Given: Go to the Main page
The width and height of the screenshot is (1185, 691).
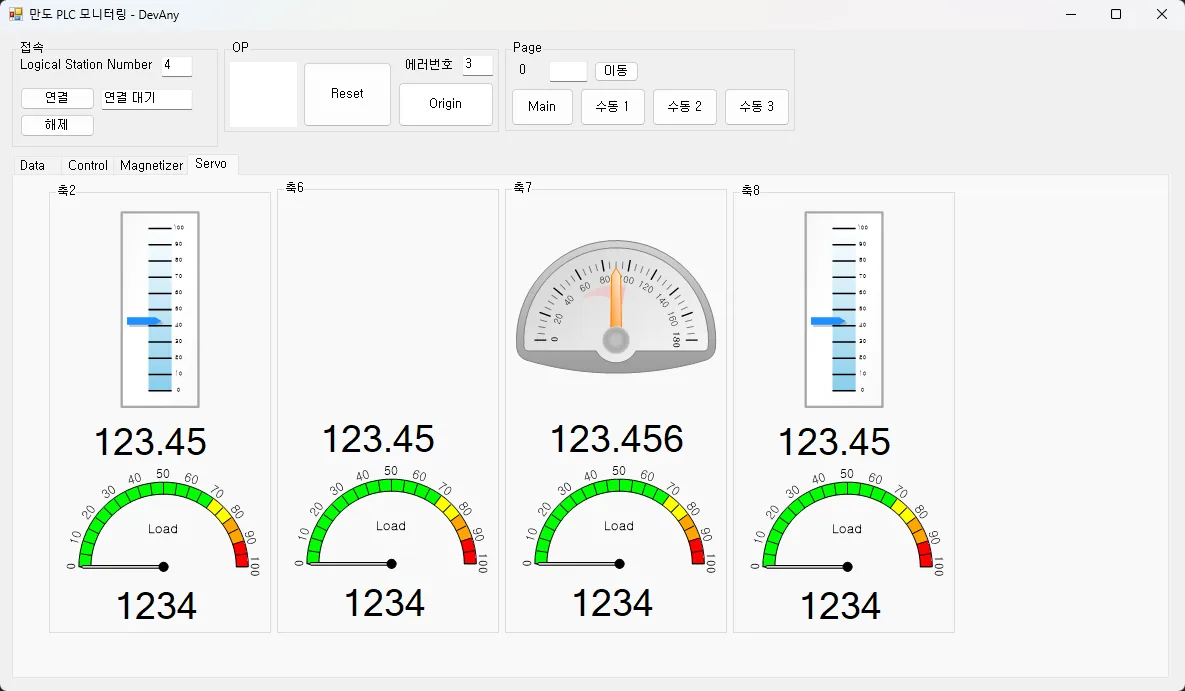Looking at the screenshot, I should (x=542, y=107).
